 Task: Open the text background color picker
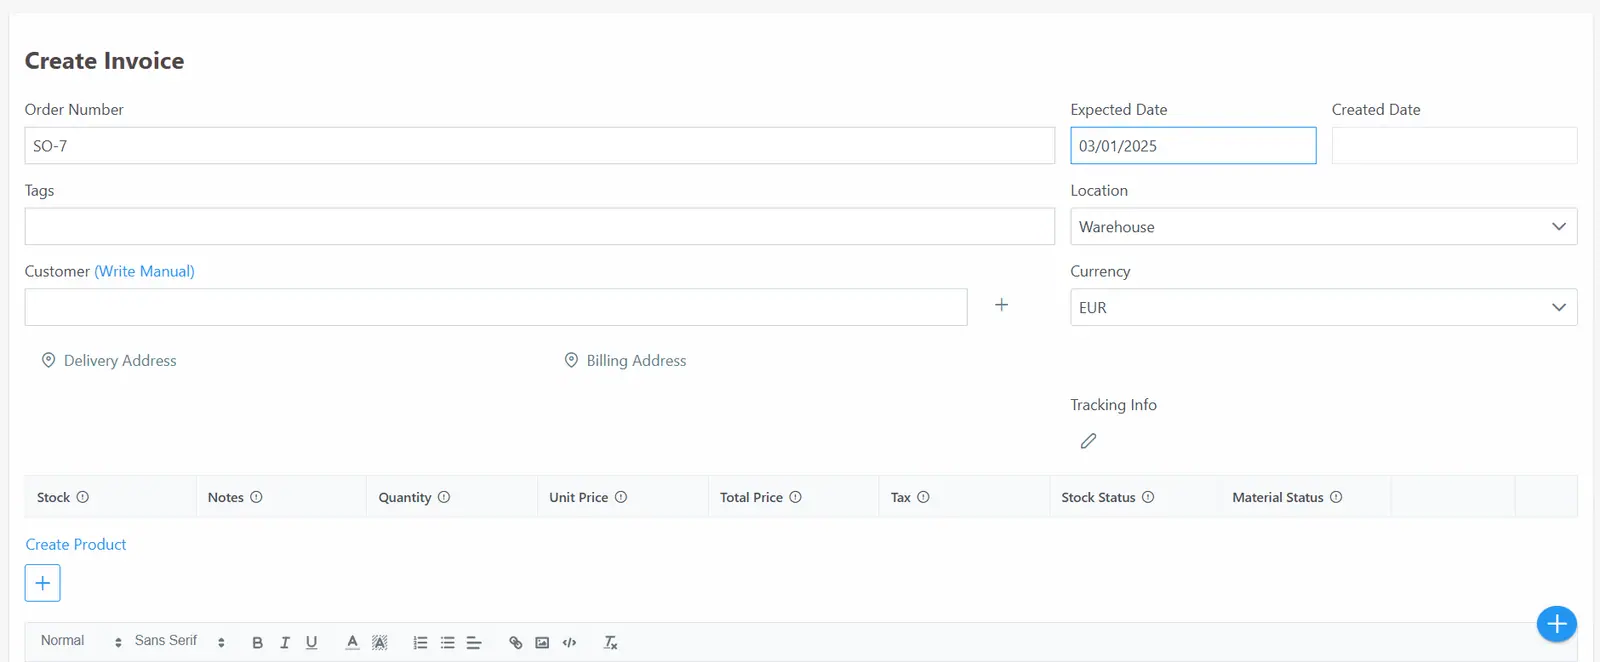coord(380,643)
